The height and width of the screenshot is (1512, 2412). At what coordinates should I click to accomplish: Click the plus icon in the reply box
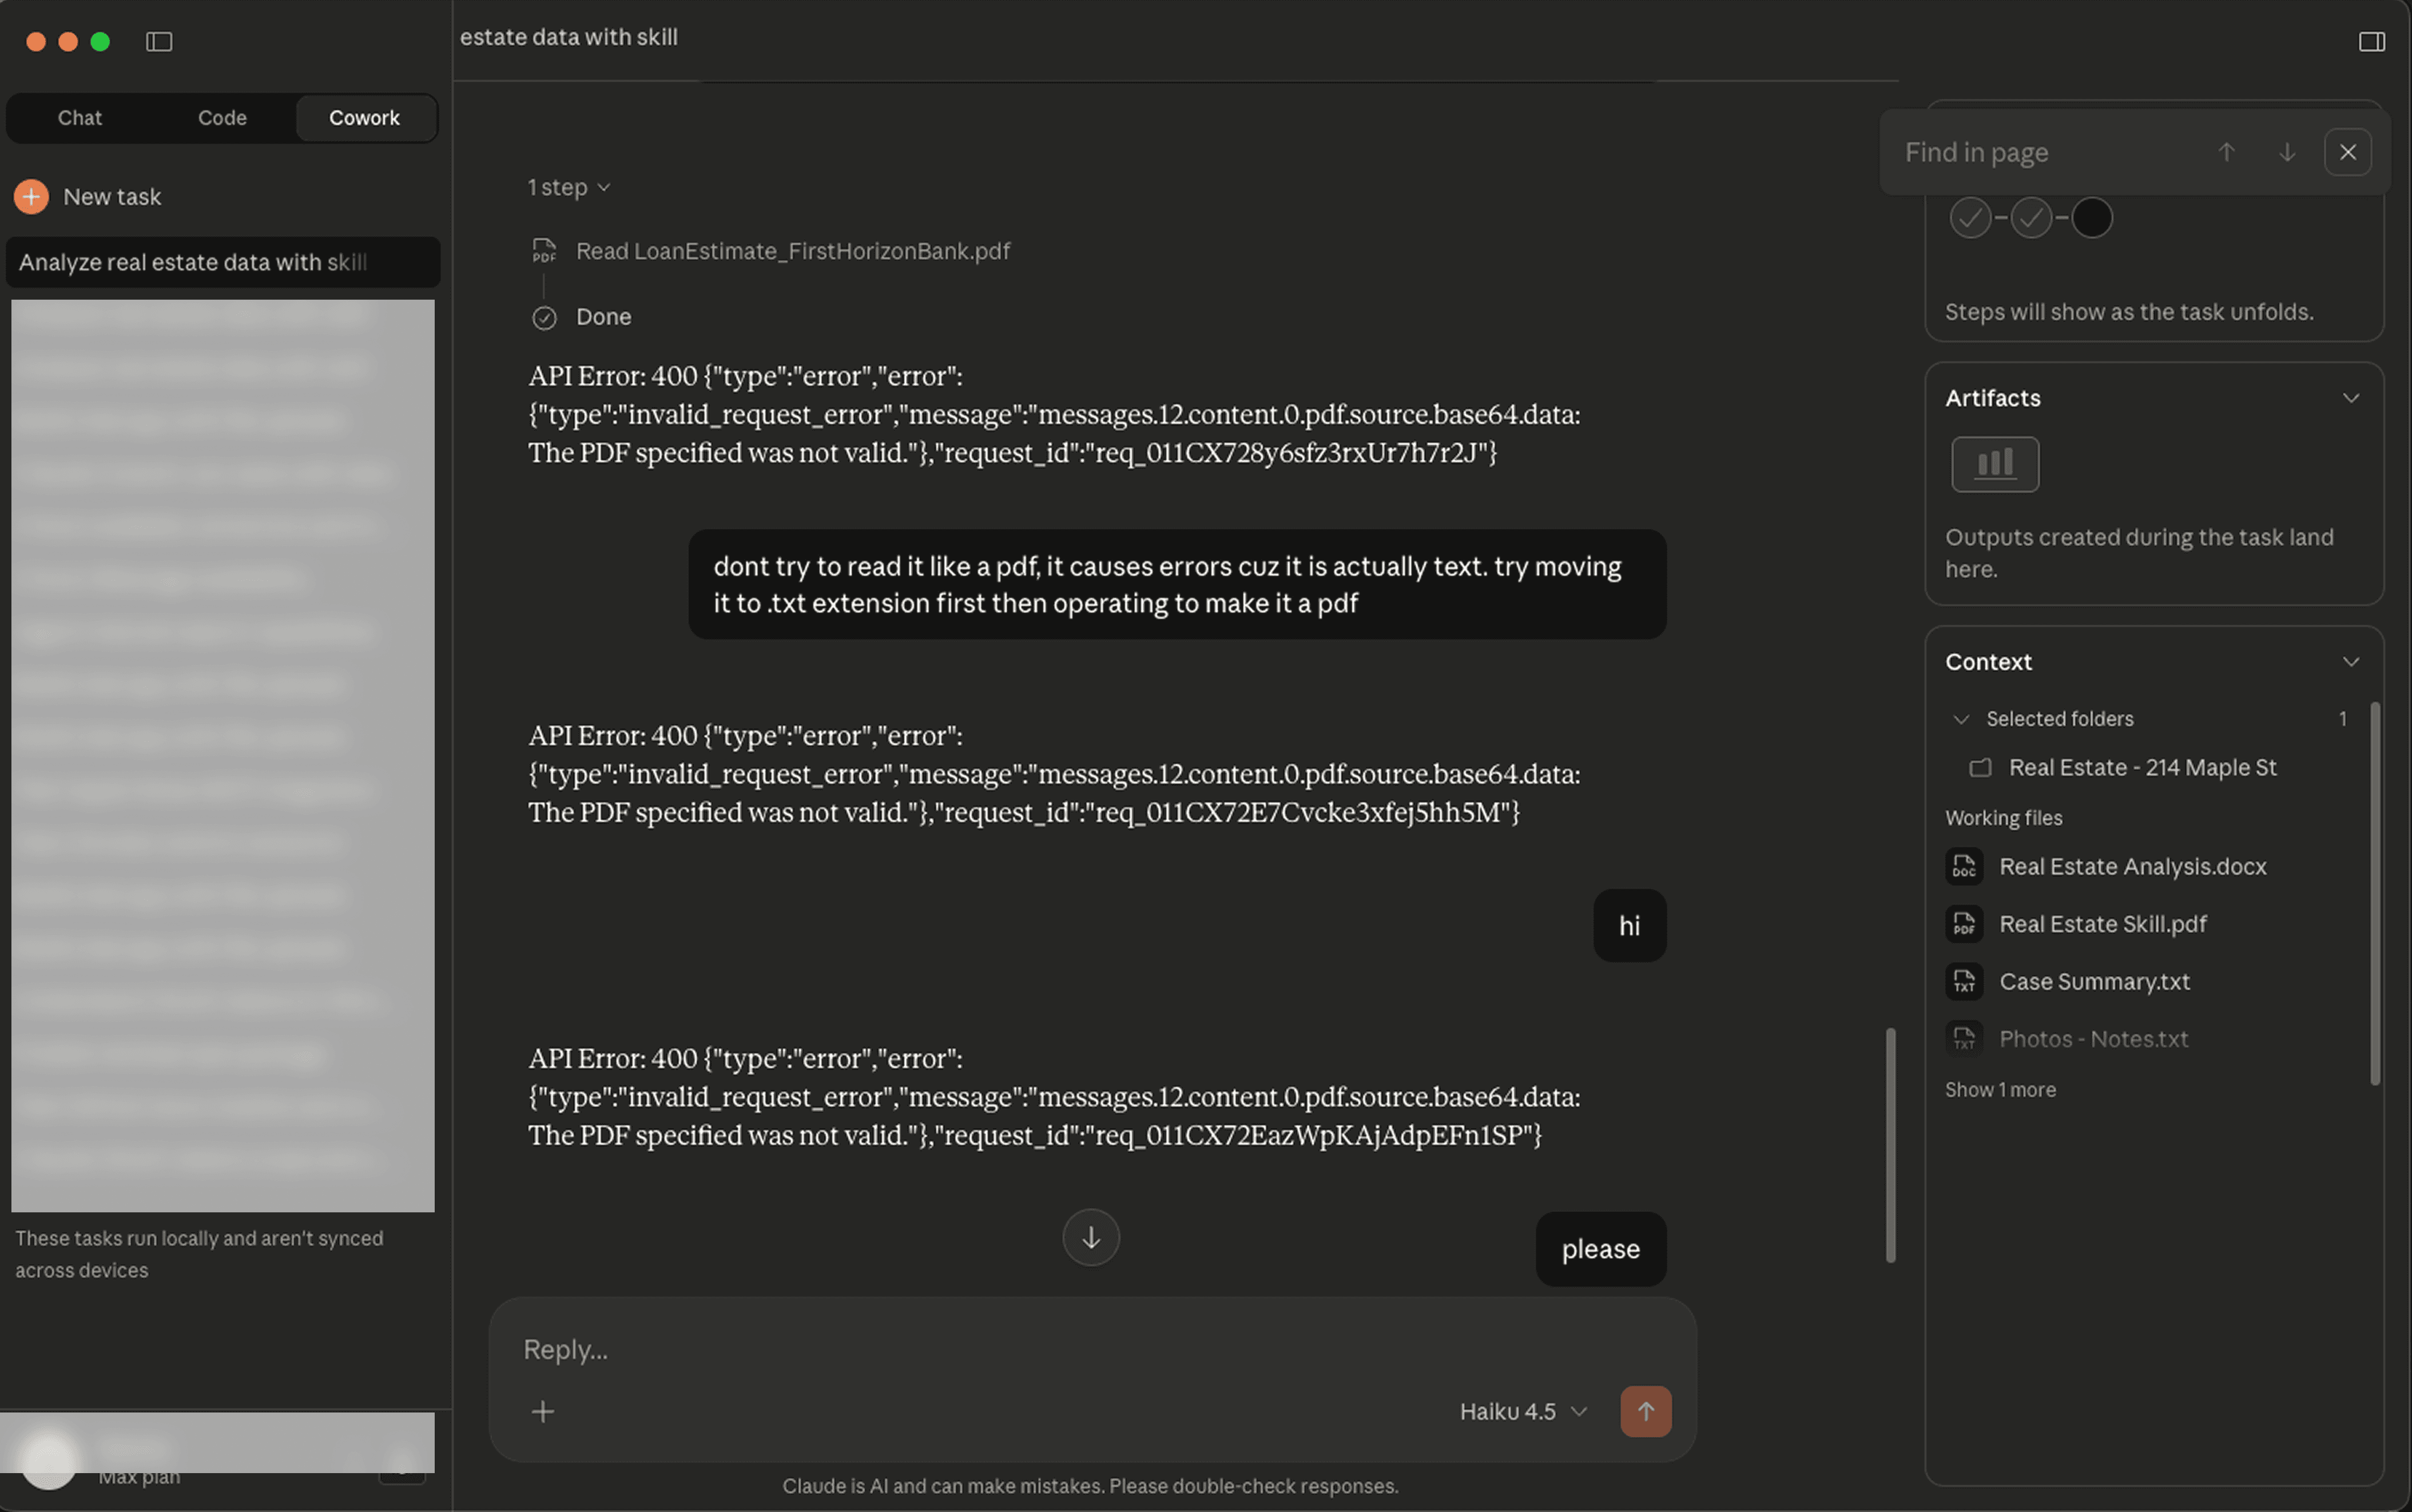tap(543, 1410)
